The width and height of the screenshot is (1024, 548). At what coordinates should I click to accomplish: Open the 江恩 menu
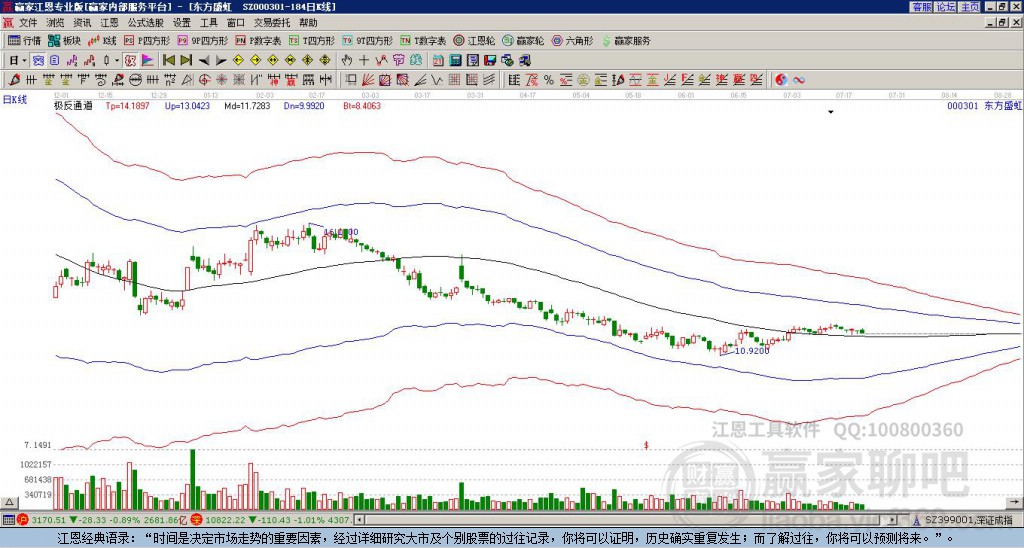tap(109, 23)
